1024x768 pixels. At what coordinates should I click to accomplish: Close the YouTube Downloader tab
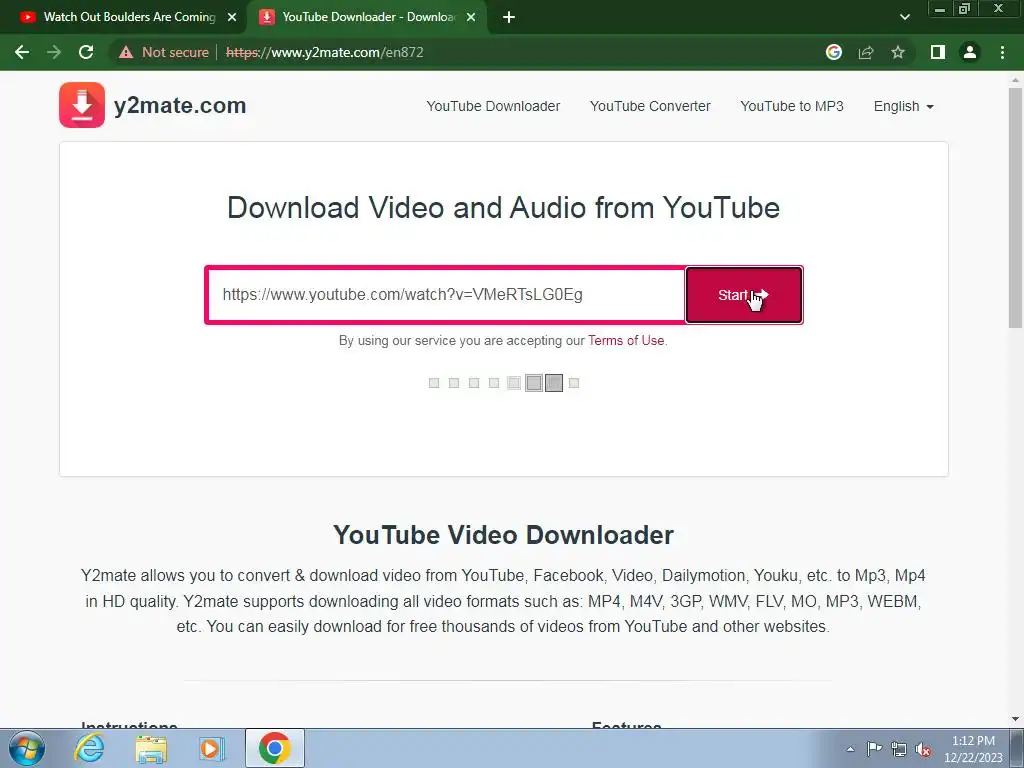point(471,17)
